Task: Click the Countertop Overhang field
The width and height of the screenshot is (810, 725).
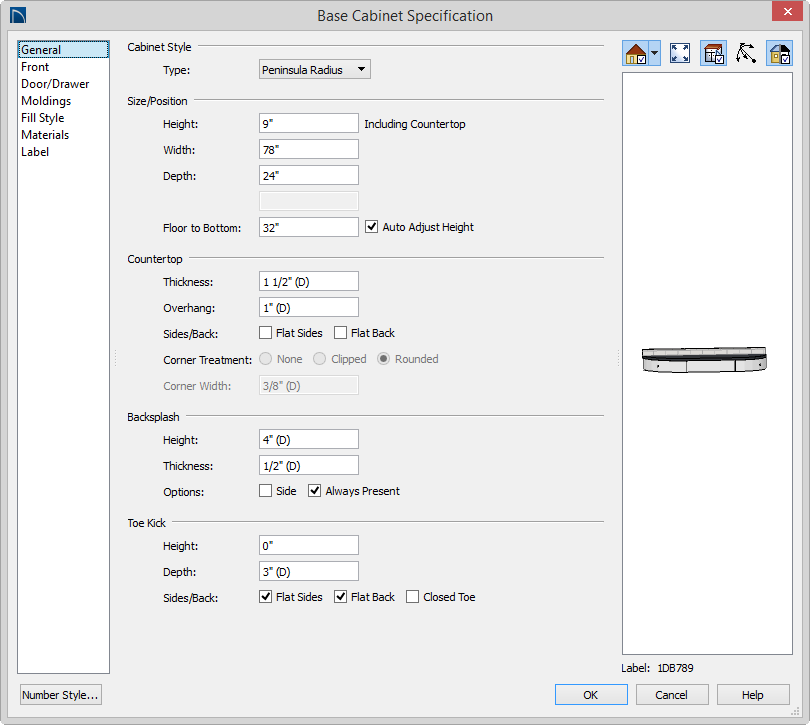Action: coord(308,307)
